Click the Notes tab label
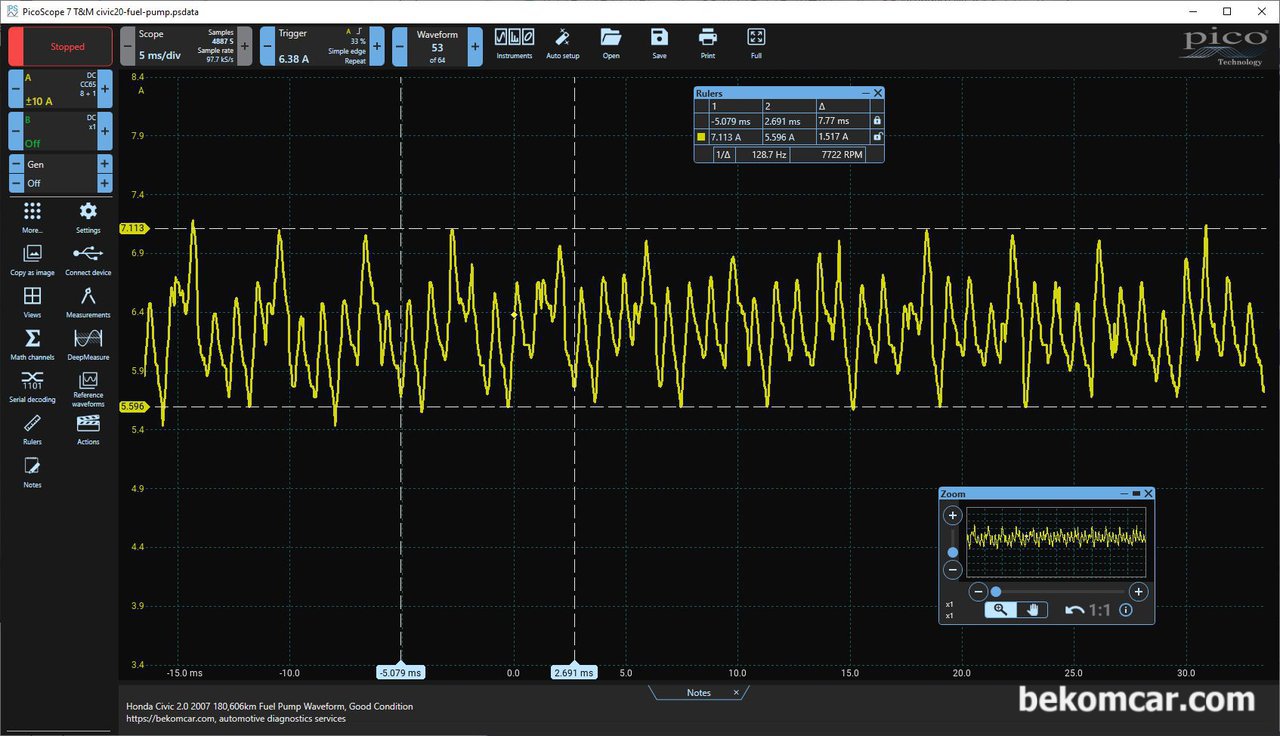 click(698, 692)
